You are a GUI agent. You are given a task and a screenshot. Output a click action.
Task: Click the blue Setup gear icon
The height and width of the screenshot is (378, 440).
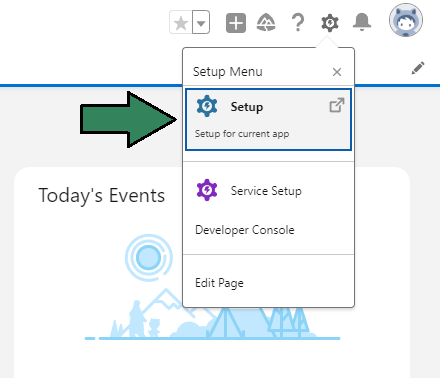click(x=207, y=106)
